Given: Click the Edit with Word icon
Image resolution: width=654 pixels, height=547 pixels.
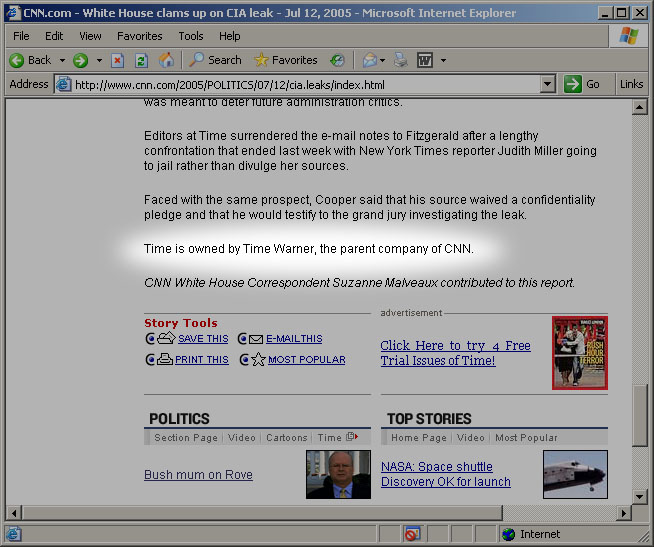Looking at the screenshot, I should [425, 60].
